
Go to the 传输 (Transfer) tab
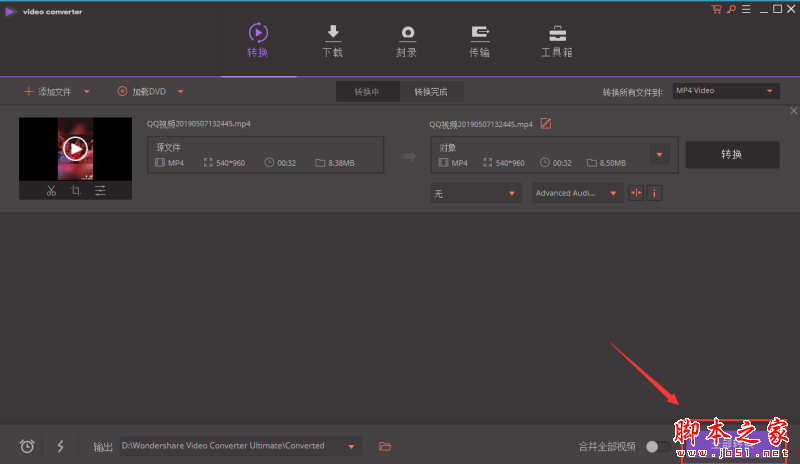pos(480,41)
